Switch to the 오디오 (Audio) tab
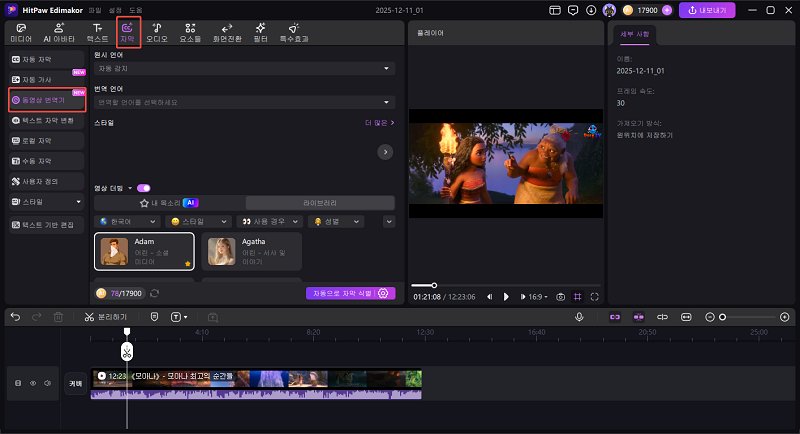 coord(157,33)
